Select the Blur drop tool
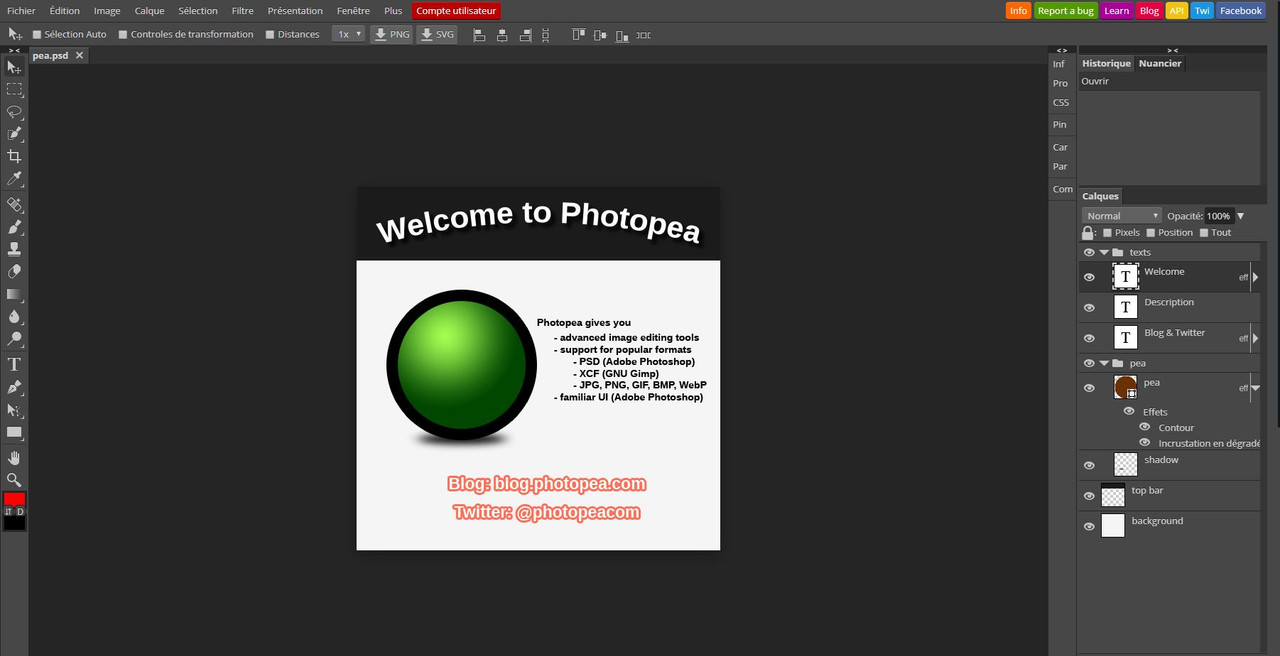1280x656 pixels. [x=14, y=316]
